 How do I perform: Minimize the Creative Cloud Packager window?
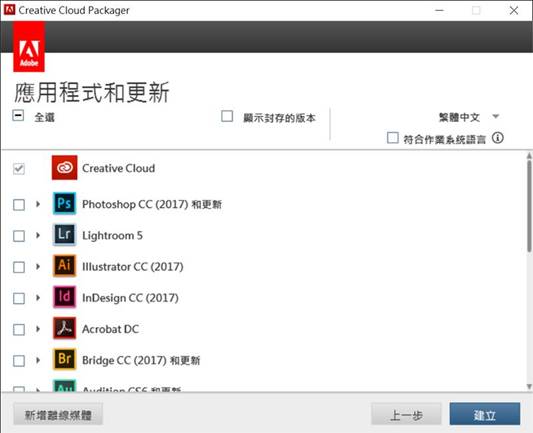pyautogui.click(x=440, y=11)
